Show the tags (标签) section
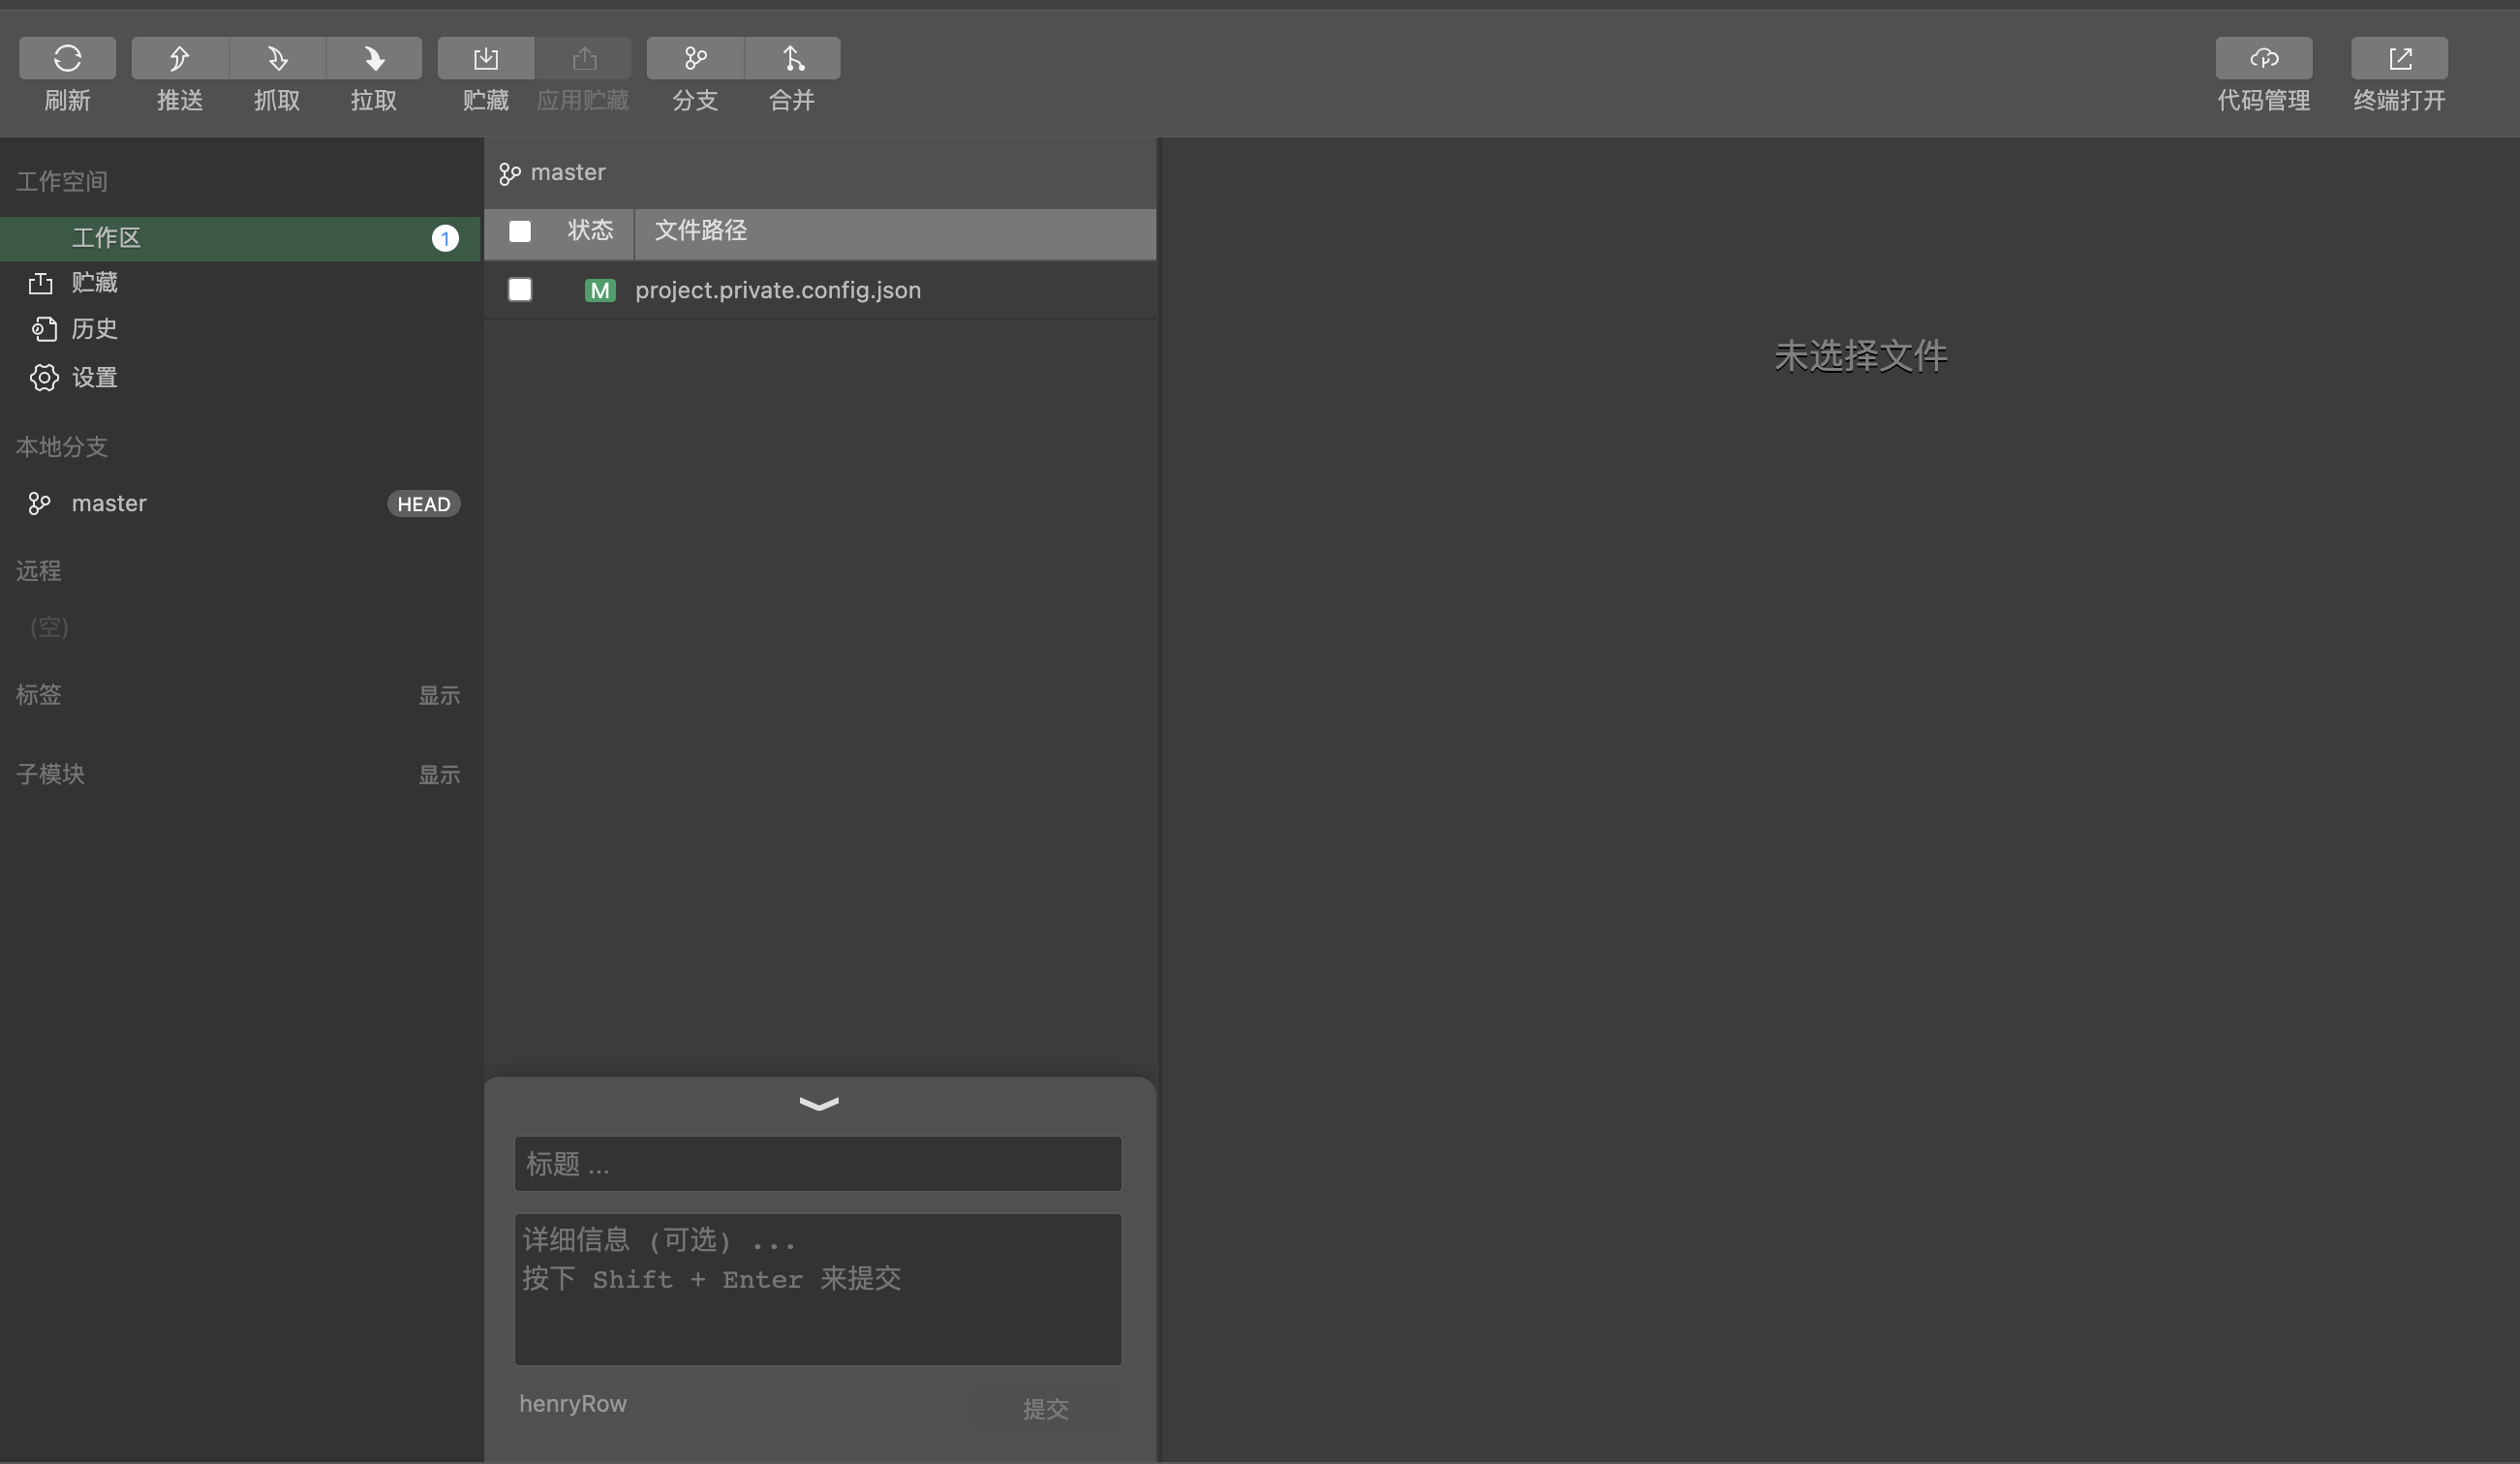The width and height of the screenshot is (2520, 1464). tap(438, 695)
